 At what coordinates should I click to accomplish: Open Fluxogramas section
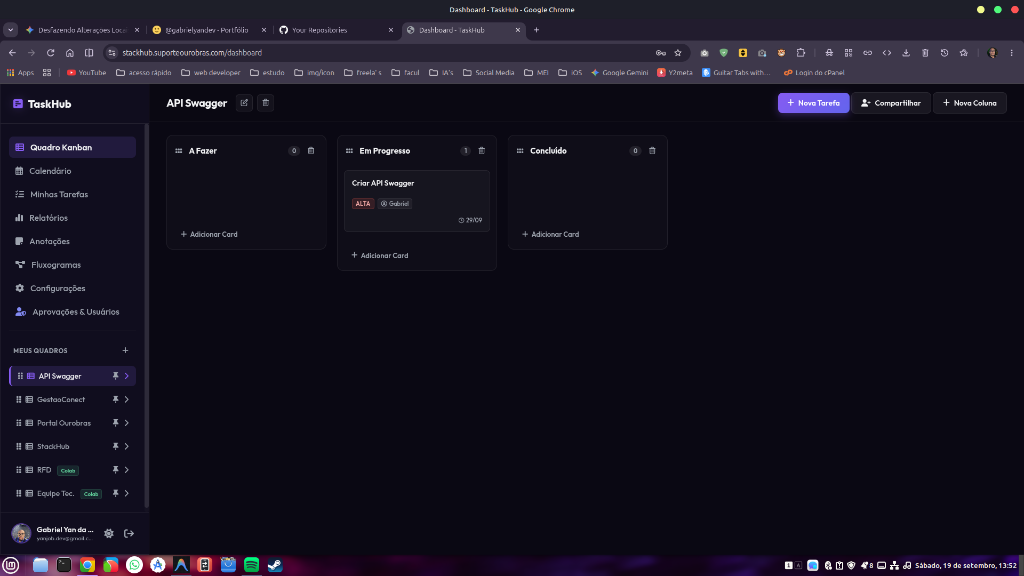(x=72, y=265)
